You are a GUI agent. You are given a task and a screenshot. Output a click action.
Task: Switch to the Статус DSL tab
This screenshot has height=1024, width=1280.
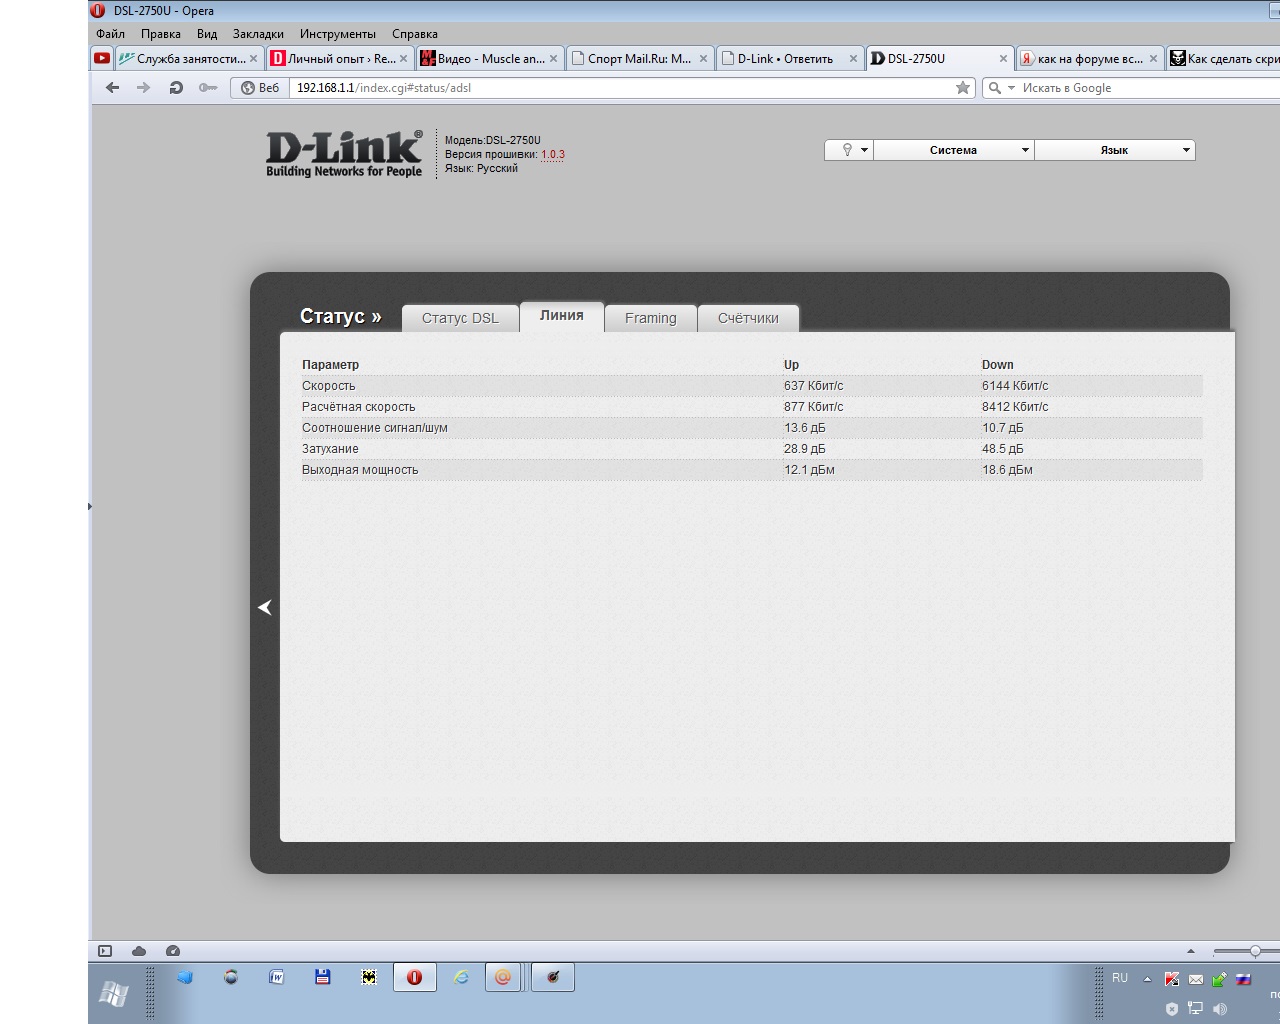pos(460,318)
